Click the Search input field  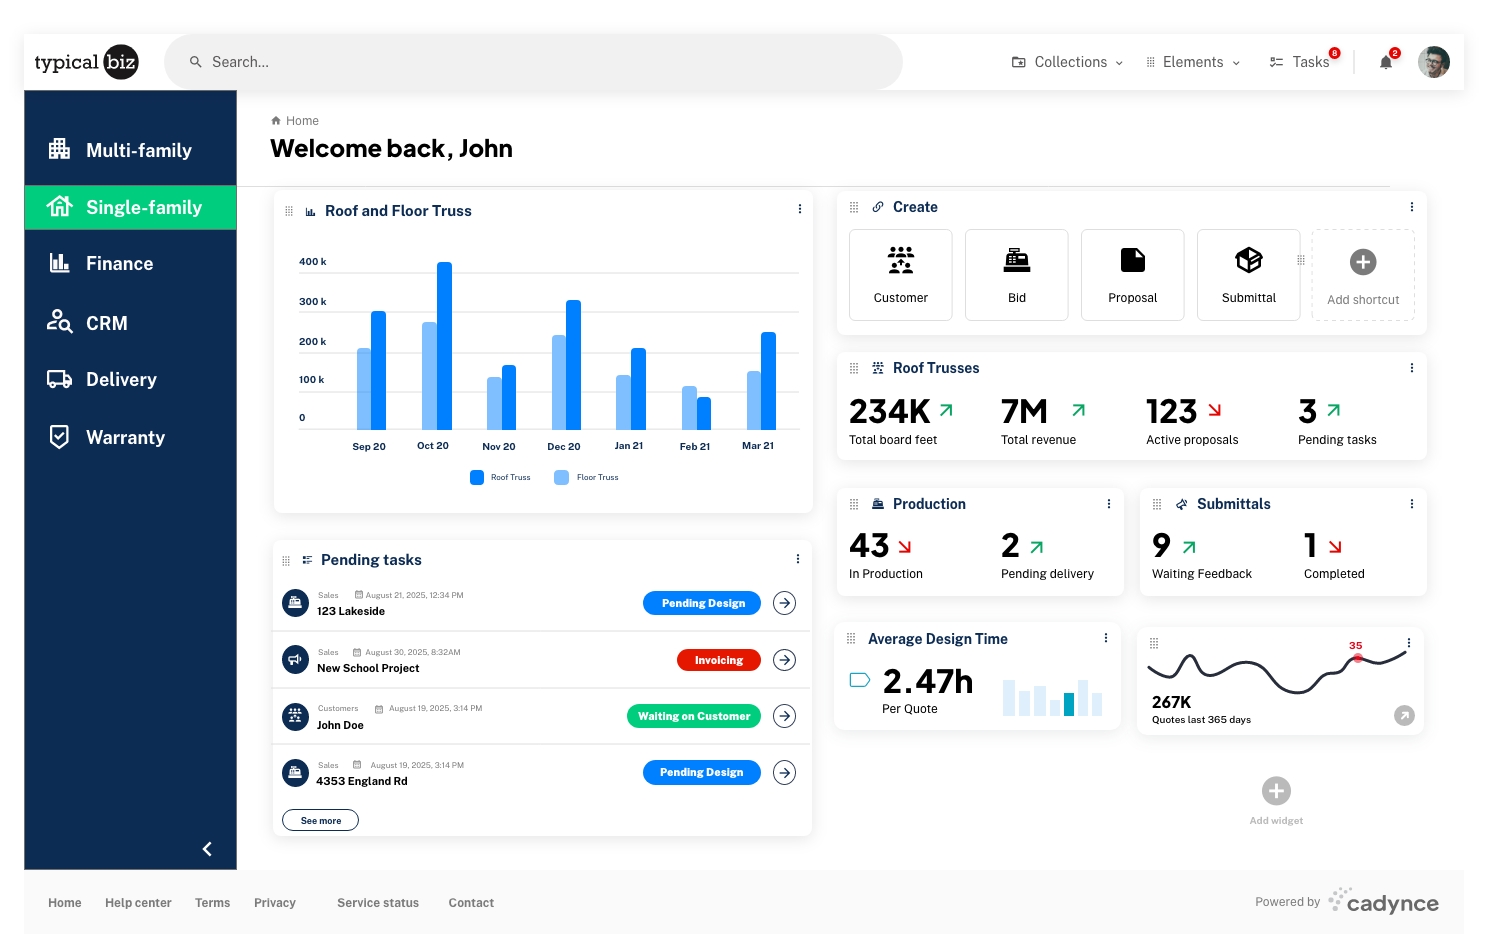533,62
